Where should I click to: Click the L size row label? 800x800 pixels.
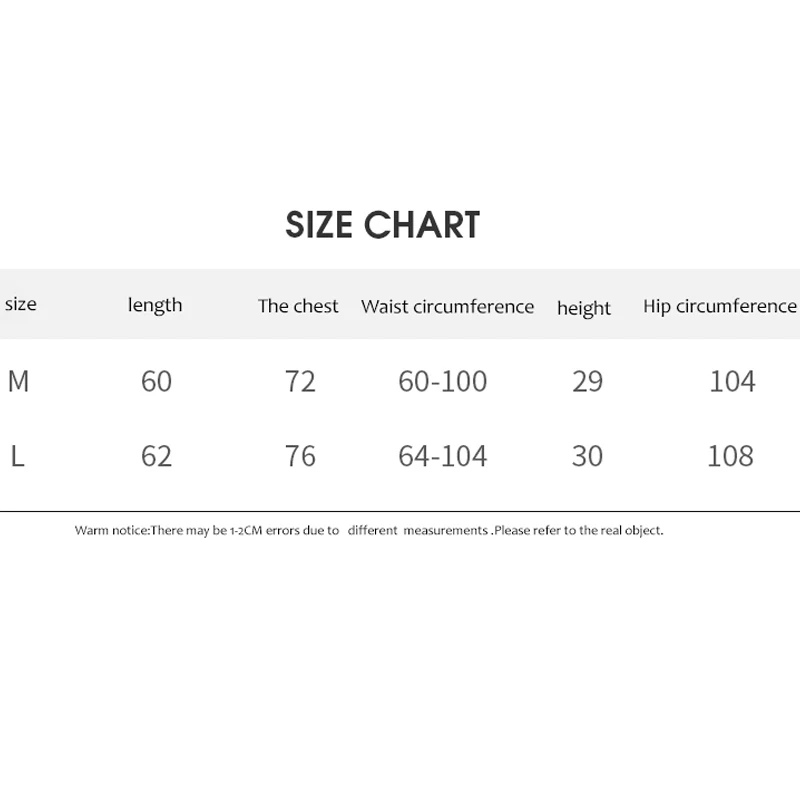[18, 456]
